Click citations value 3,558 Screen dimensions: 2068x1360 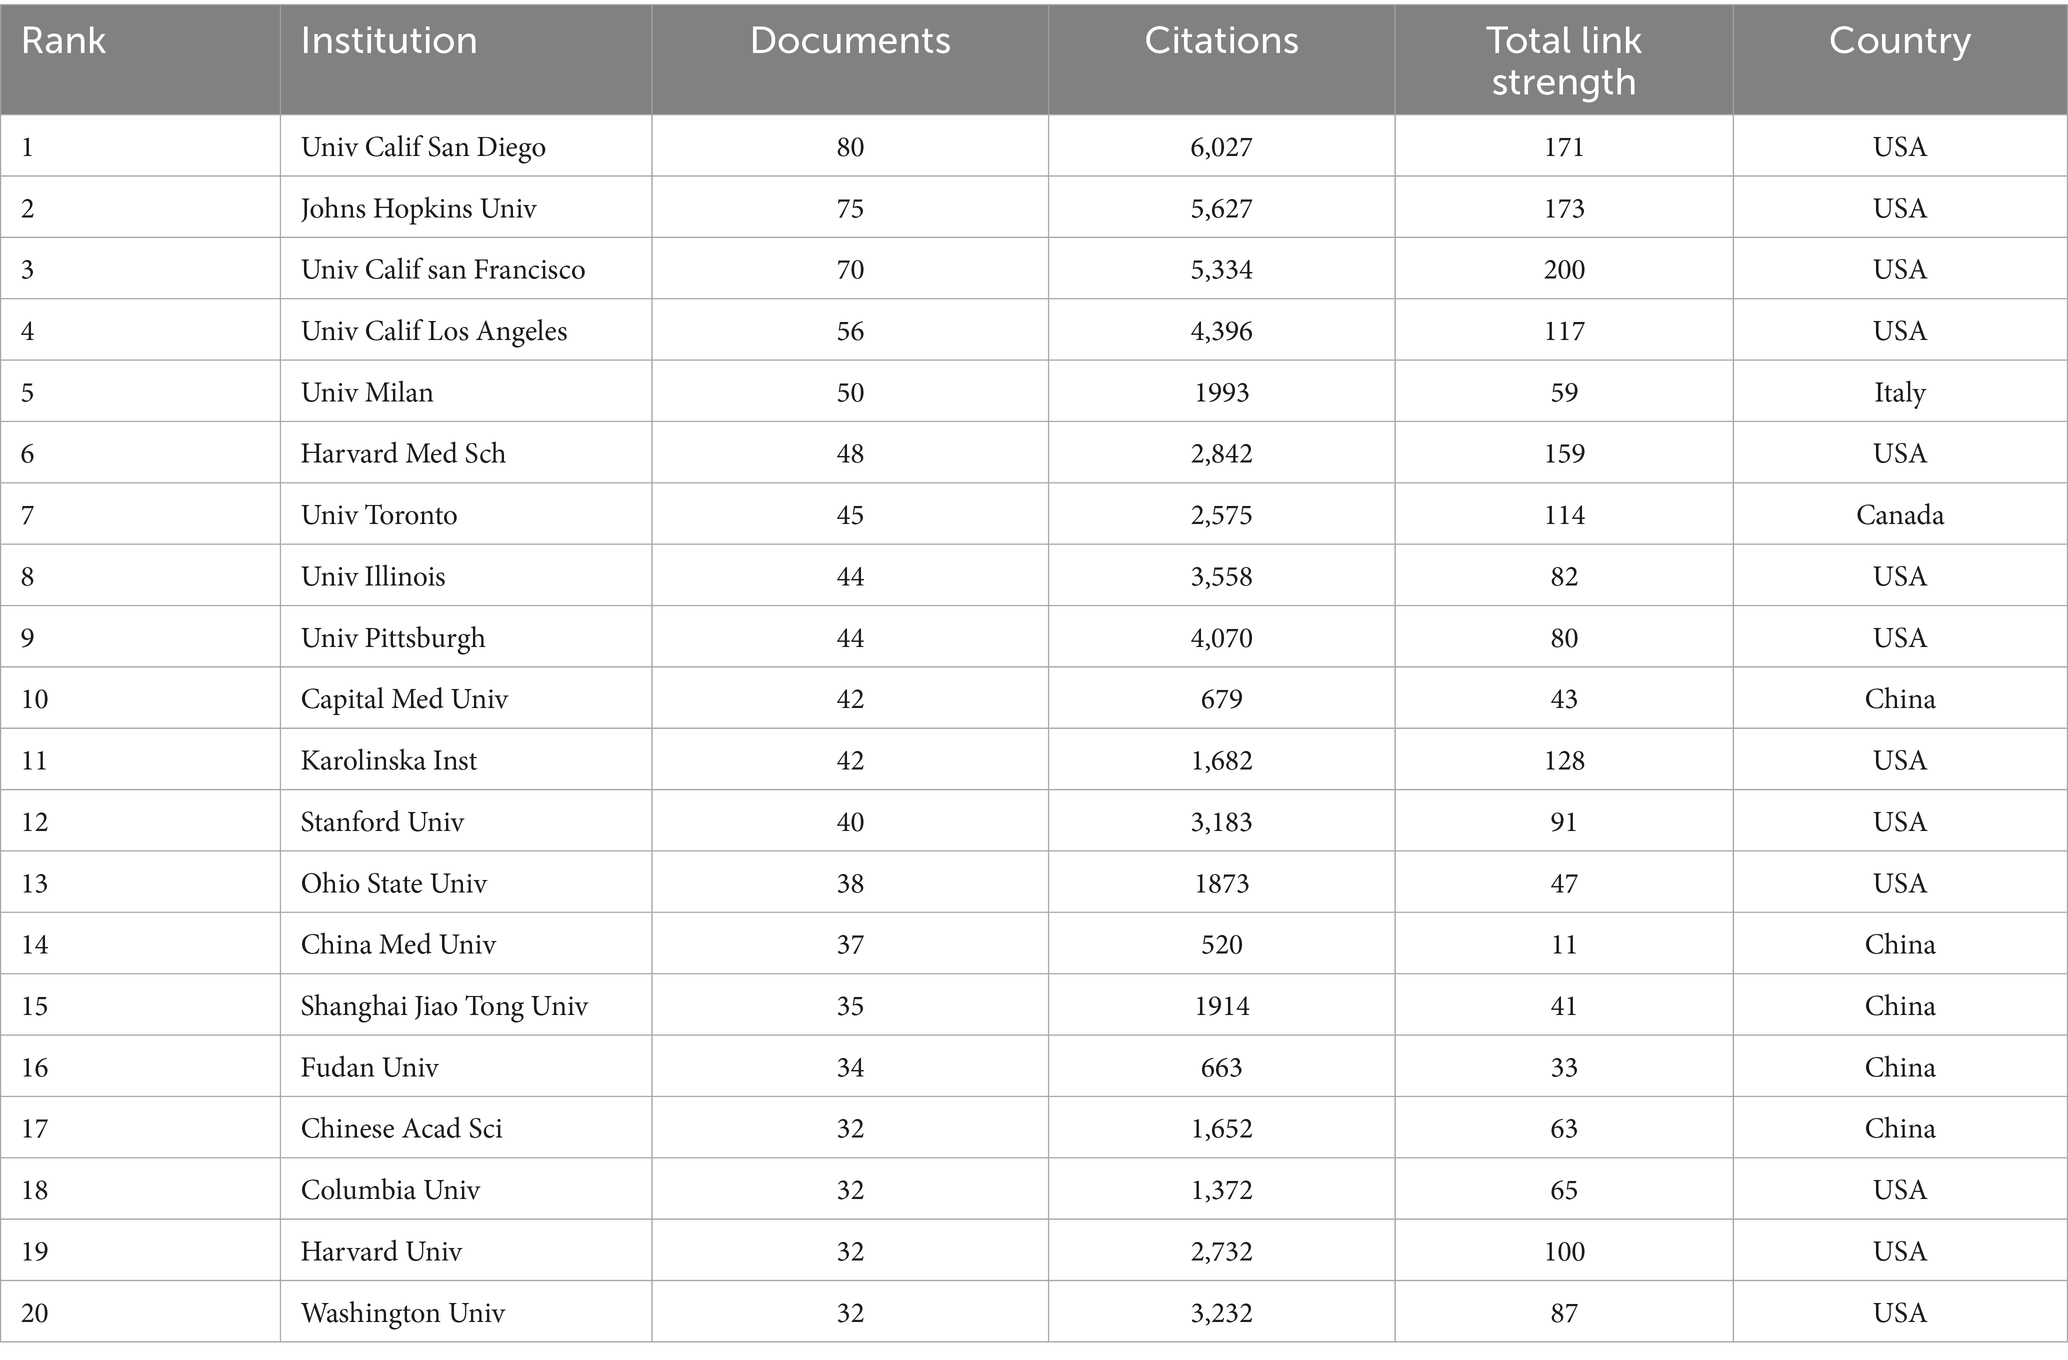click(x=1221, y=576)
